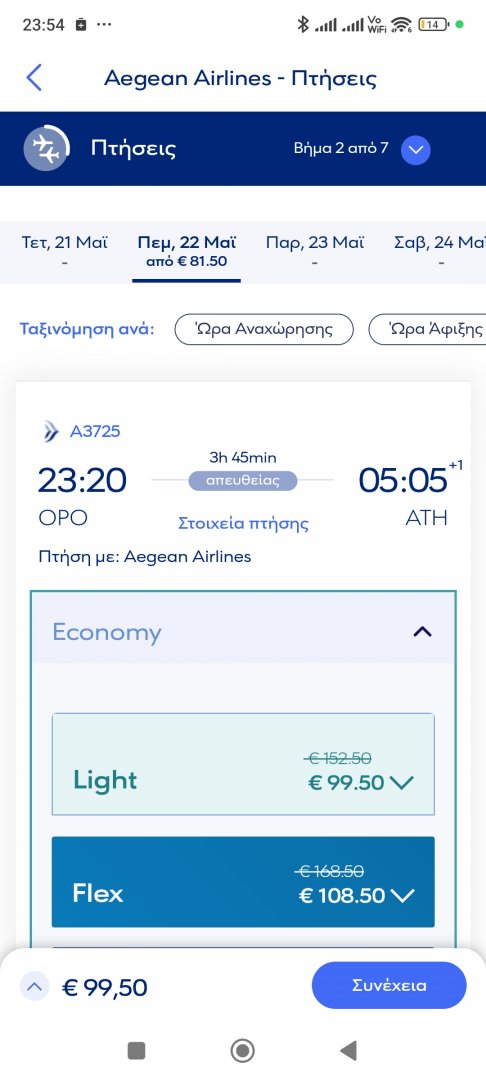Tap the flights airplane circle icon
Screen dimensions: 486x1080
pyautogui.click(x=47, y=148)
